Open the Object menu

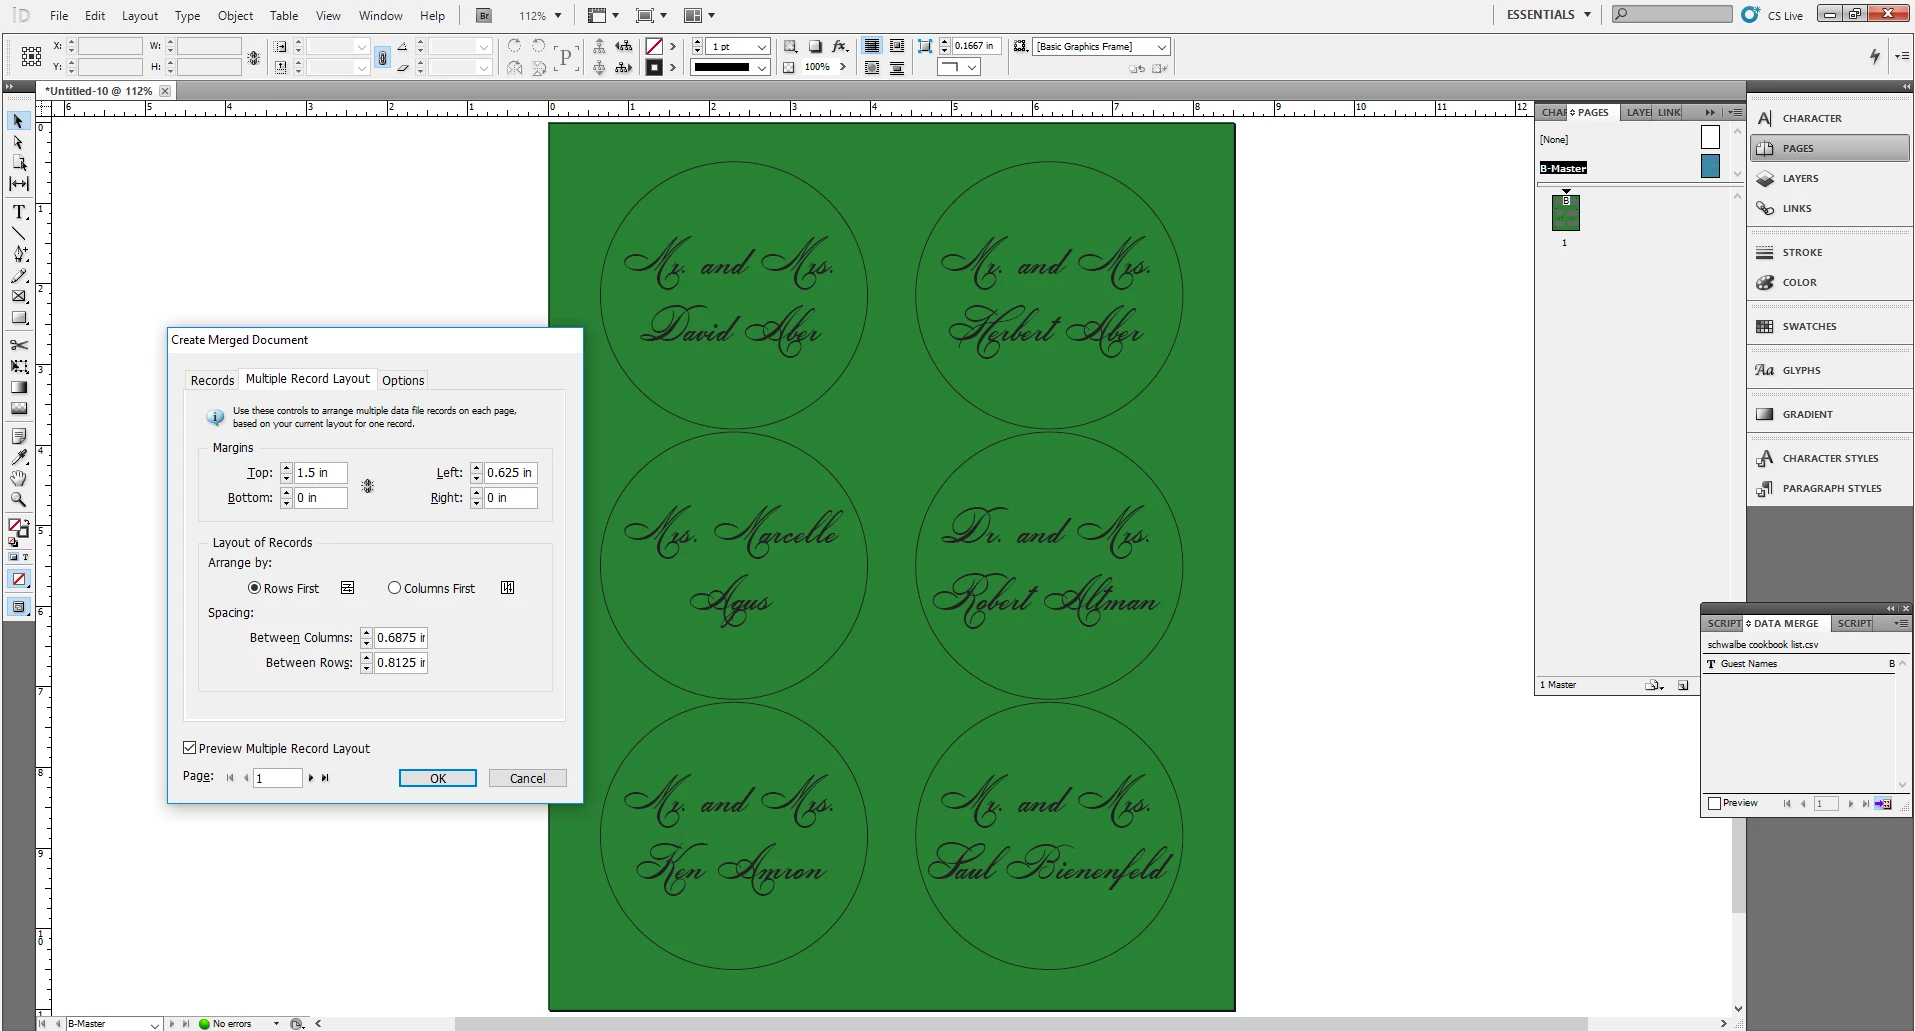click(x=235, y=15)
